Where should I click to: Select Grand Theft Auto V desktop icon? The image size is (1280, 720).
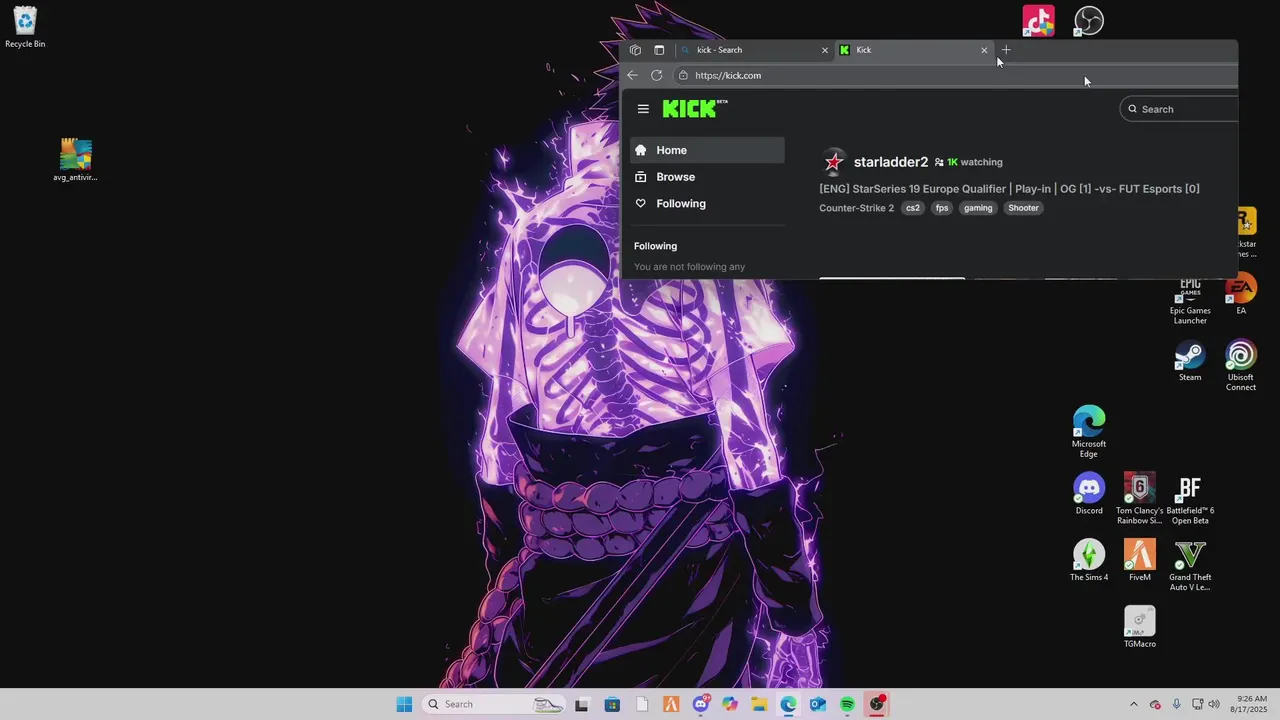[x=1190, y=565]
